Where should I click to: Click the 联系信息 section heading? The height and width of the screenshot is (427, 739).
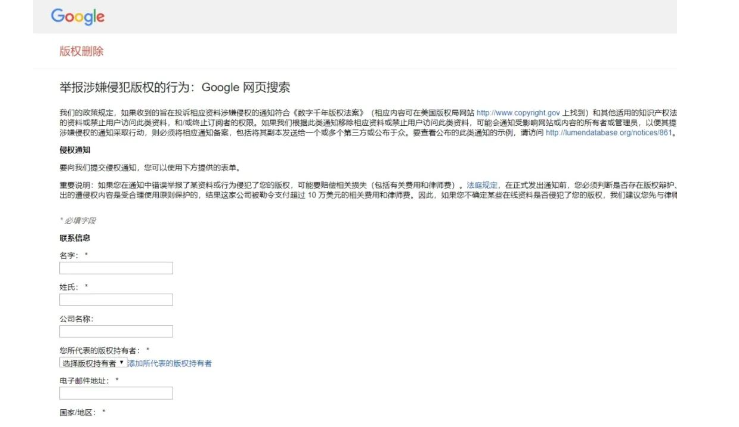click(x=75, y=238)
